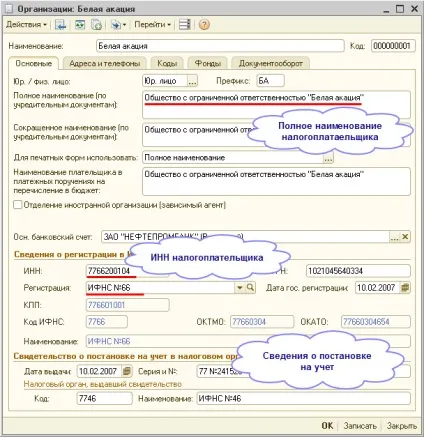This screenshot has width=424, height=437.
Task: Click the help question mark icon
Action: 204,25
